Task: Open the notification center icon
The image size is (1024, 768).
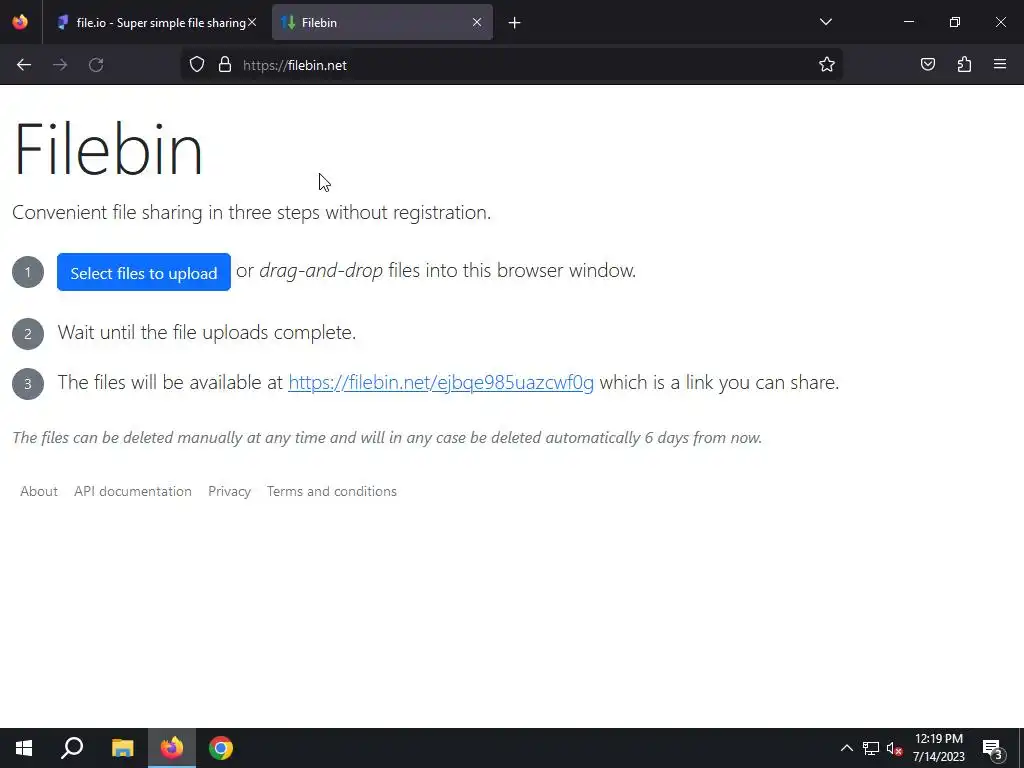Action: point(992,748)
